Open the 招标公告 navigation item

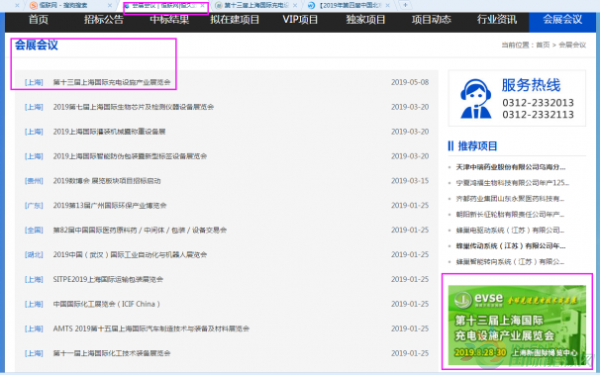[x=104, y=20]
